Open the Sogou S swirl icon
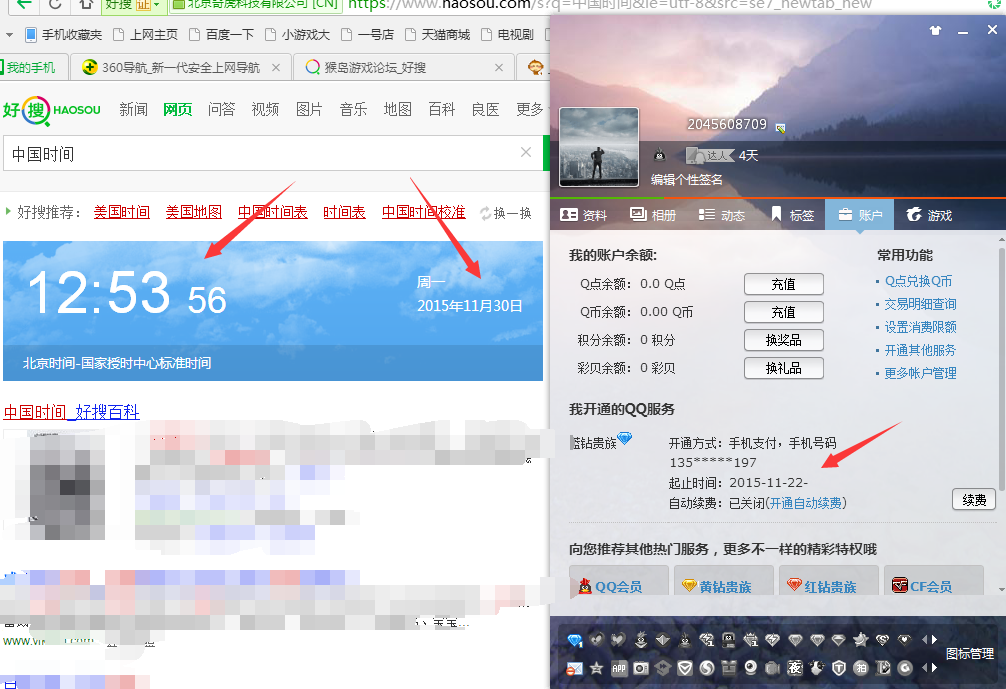 pos(707,668)
